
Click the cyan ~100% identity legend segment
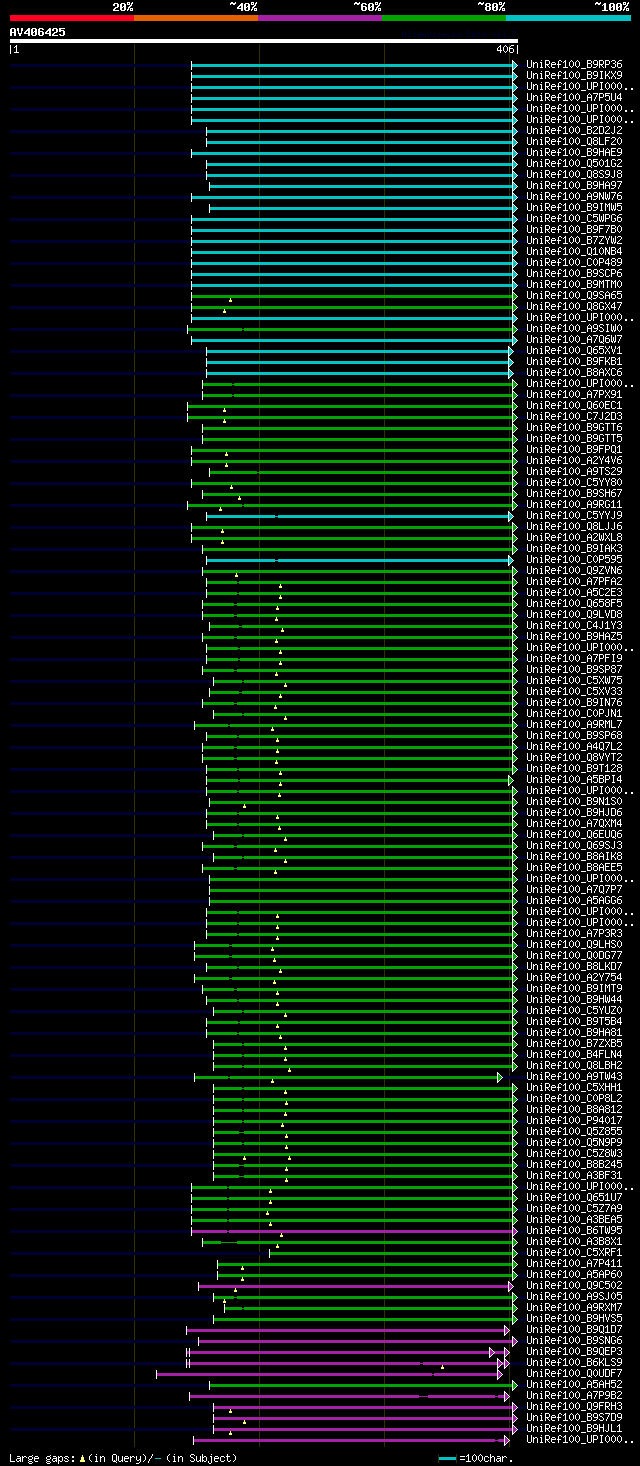(x=568, y=17)
